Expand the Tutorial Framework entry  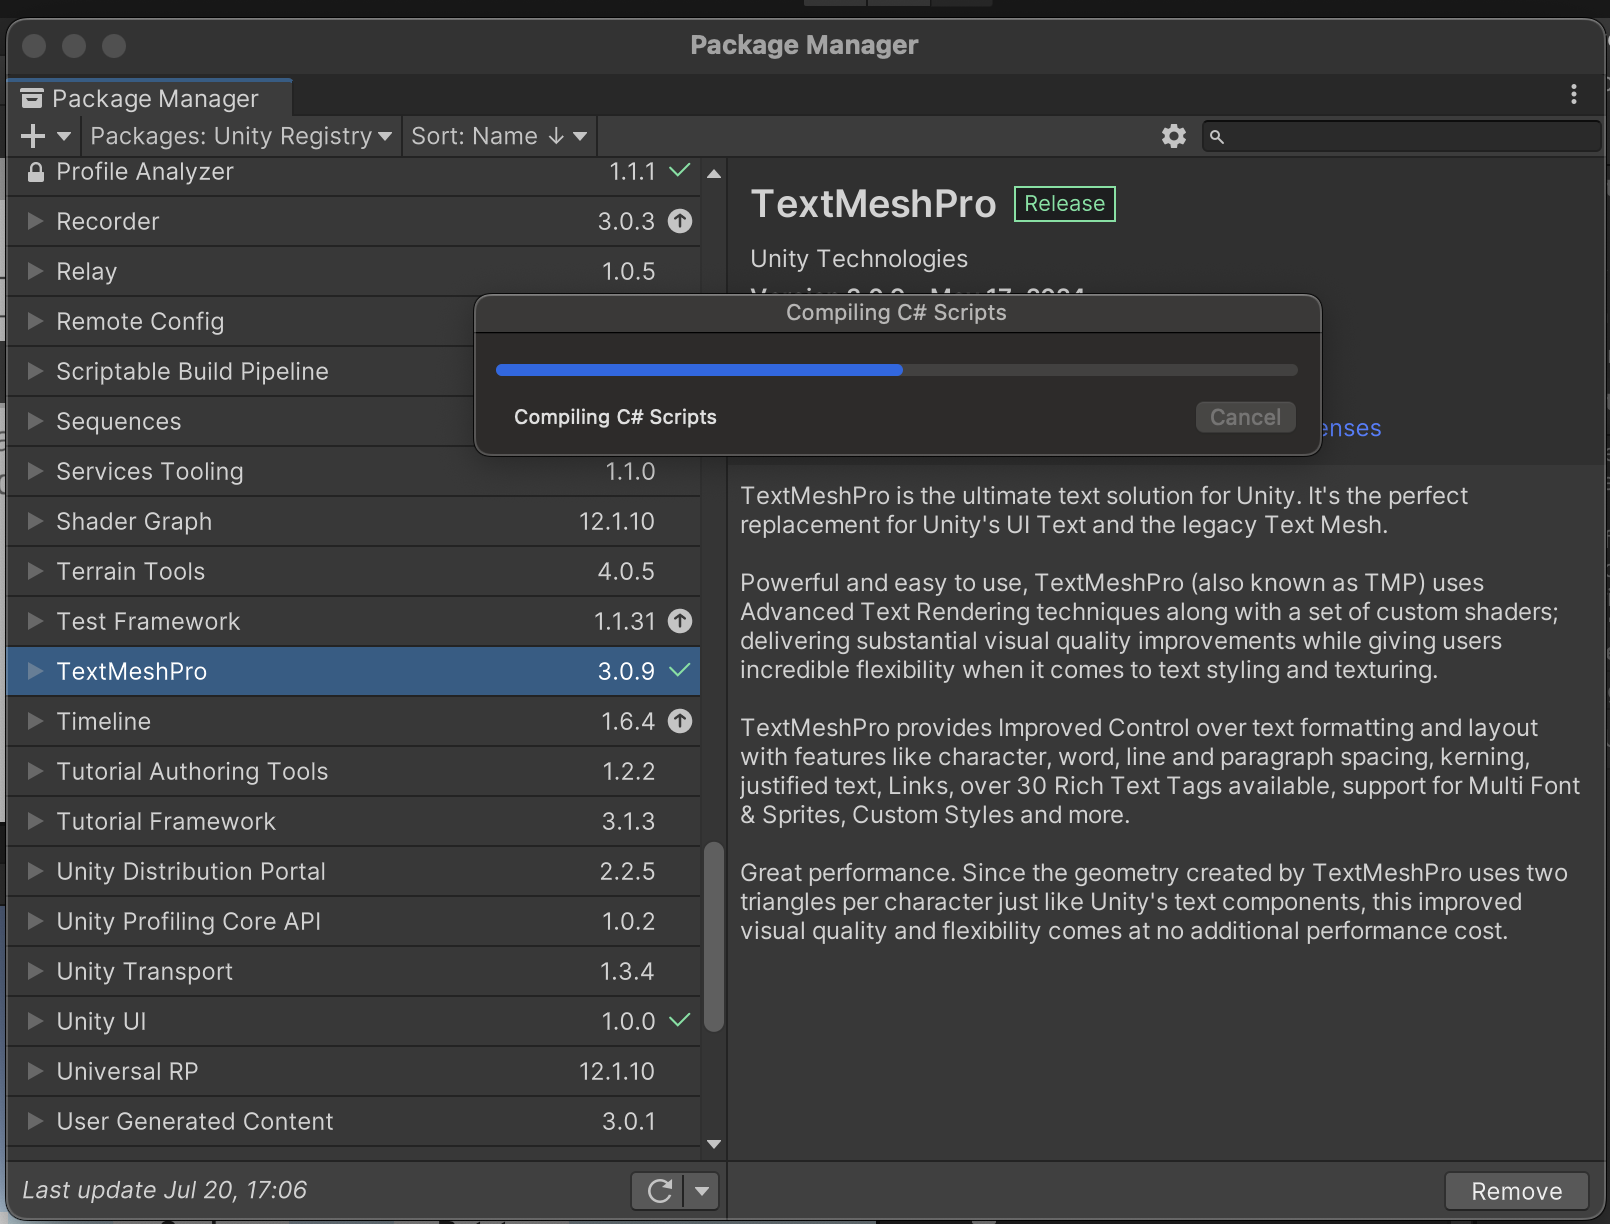coord(35,821)
